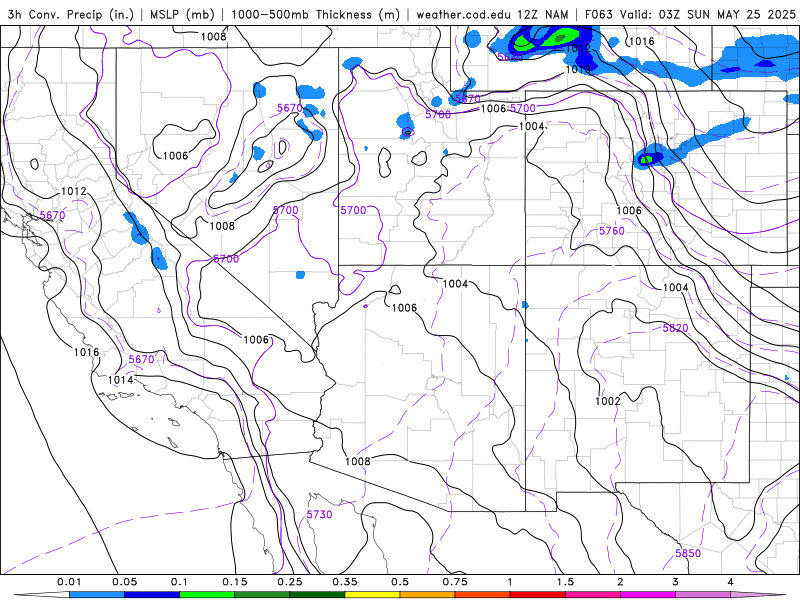Click the 1.5 legend value

pyautogui.click(x=565, y=582)
